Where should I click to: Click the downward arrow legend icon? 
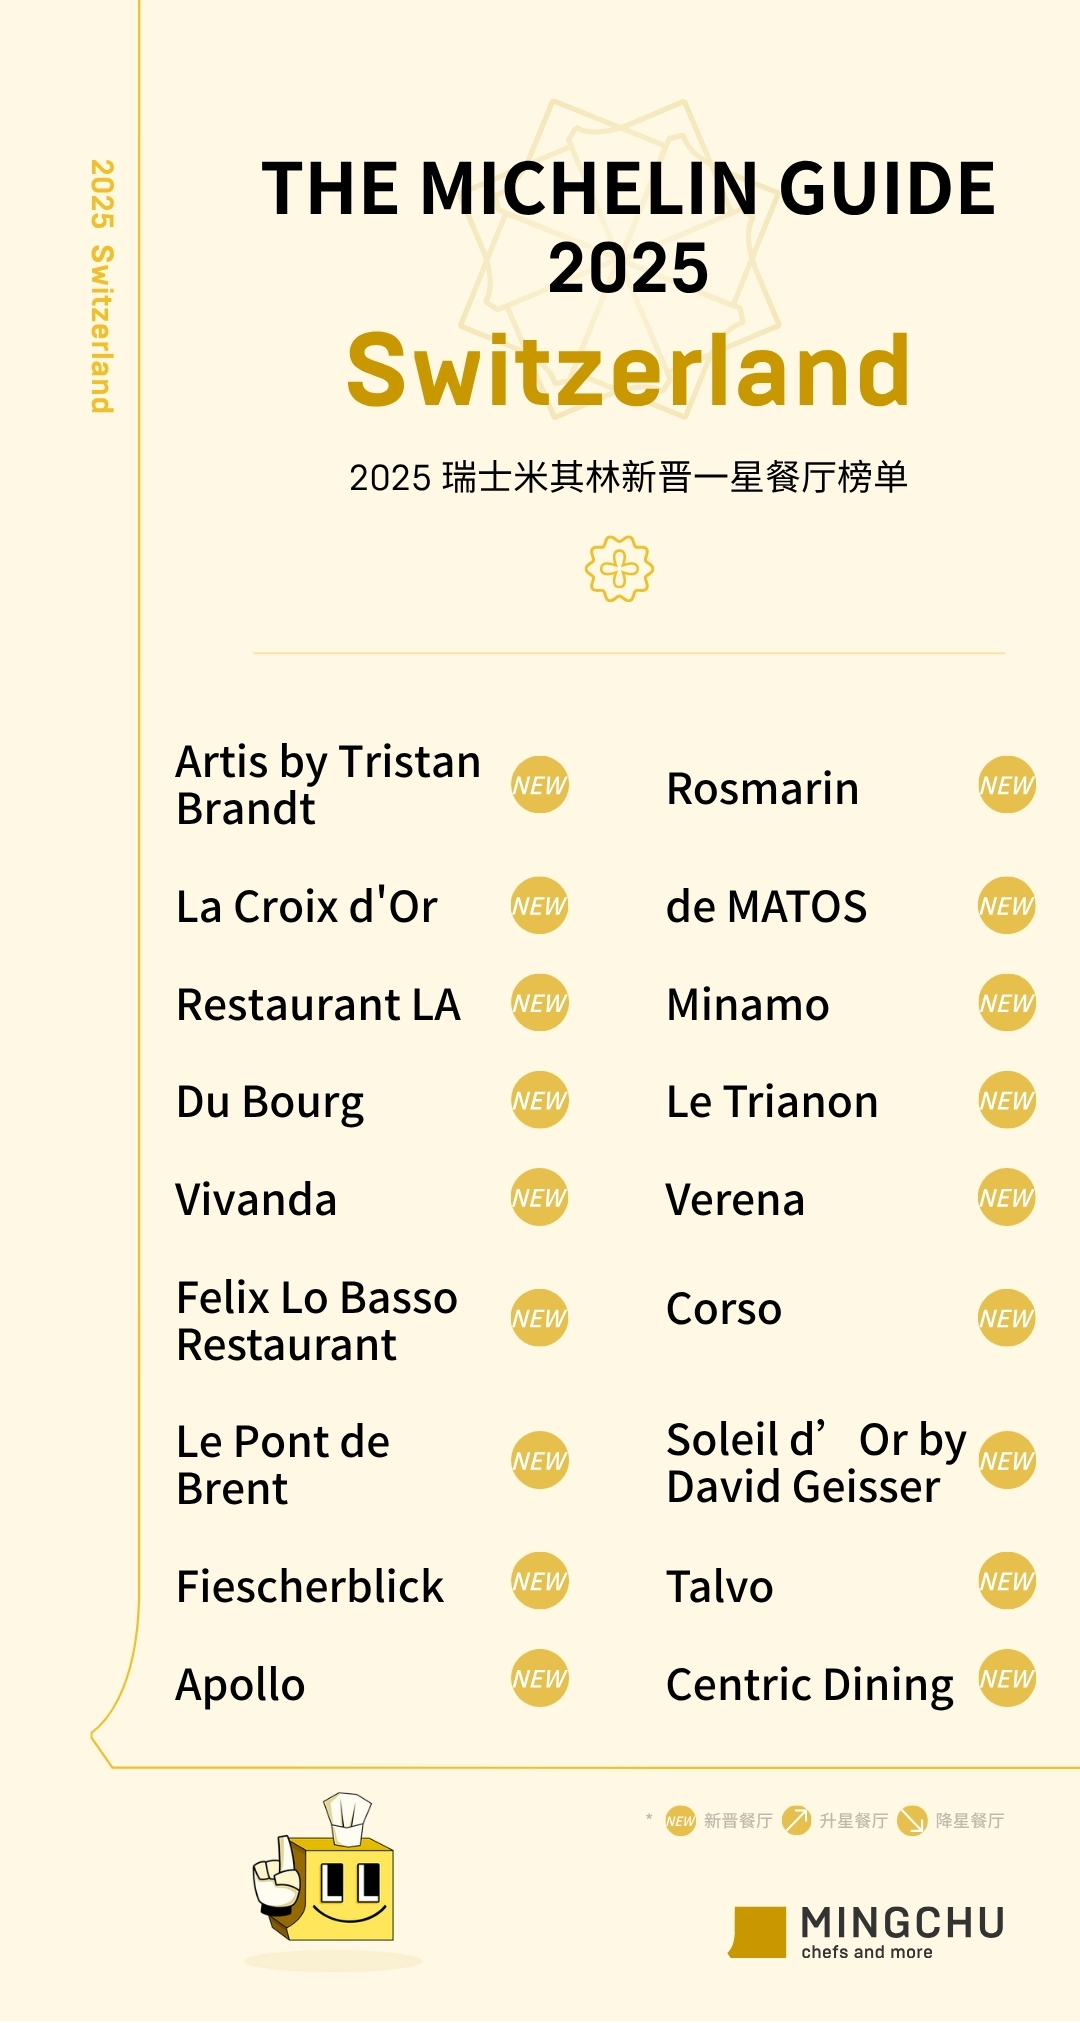pos(912,1820)
